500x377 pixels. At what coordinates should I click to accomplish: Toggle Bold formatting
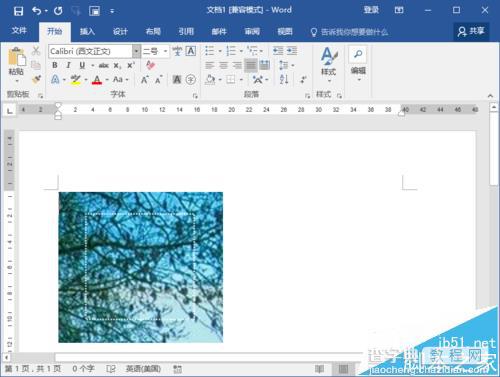(x=55, y=65)
